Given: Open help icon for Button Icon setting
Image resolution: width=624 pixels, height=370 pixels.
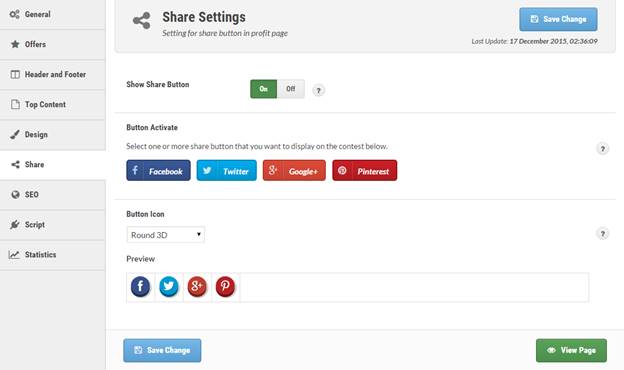Looking at the screenshot, I should (x=603, y=234).
